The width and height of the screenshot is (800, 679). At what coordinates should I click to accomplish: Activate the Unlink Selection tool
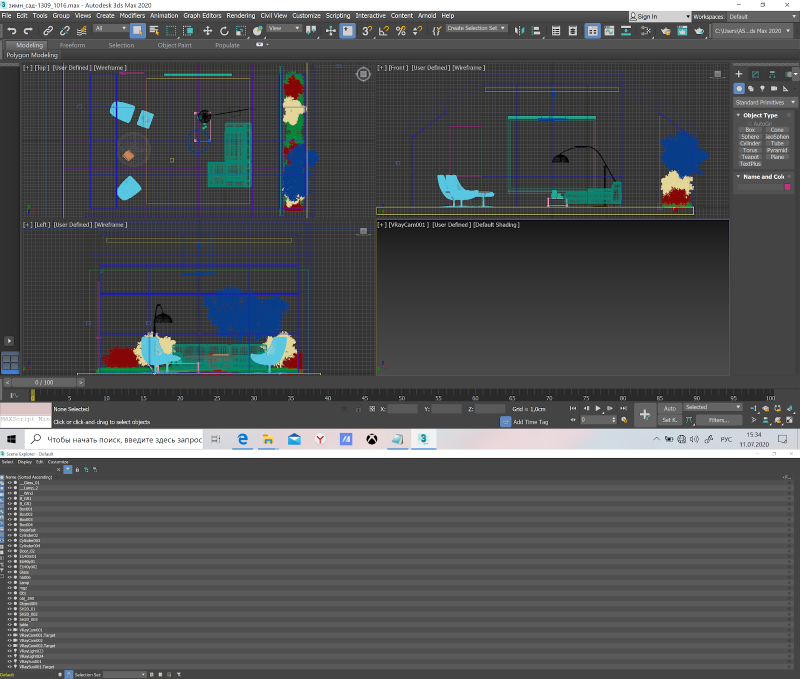point(65,31)
